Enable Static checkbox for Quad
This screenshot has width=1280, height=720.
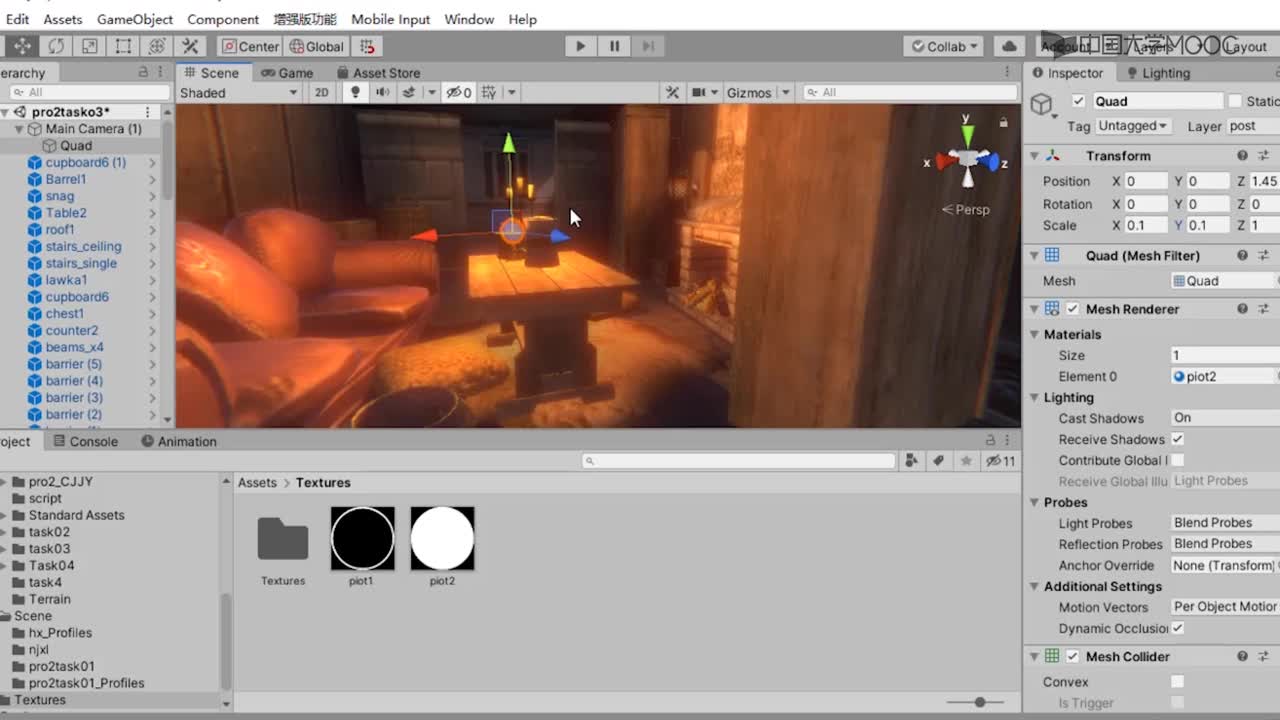[x=1235, y=101]
